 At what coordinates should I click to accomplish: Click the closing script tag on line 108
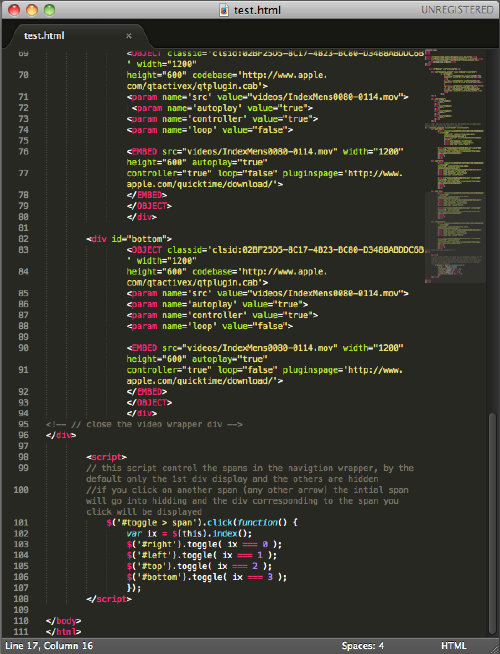point(109,599)
